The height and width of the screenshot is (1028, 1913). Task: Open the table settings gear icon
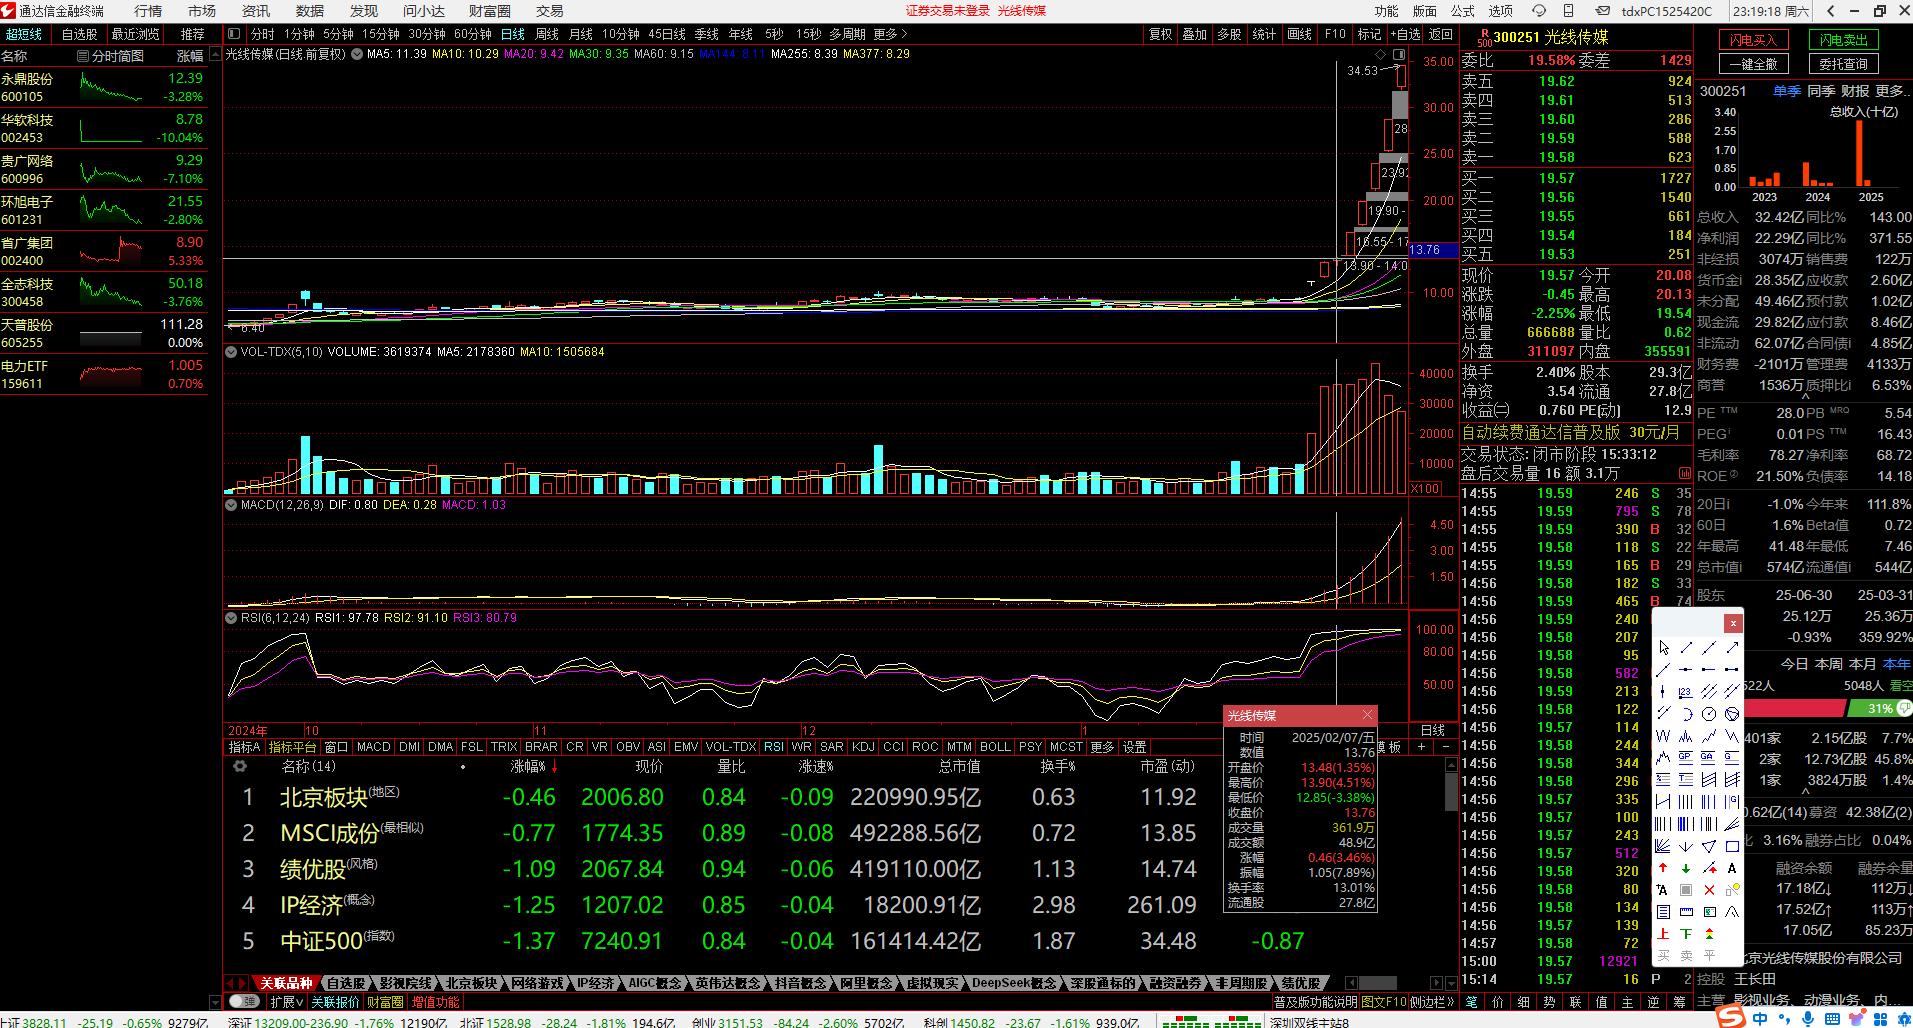click(240, 766)
